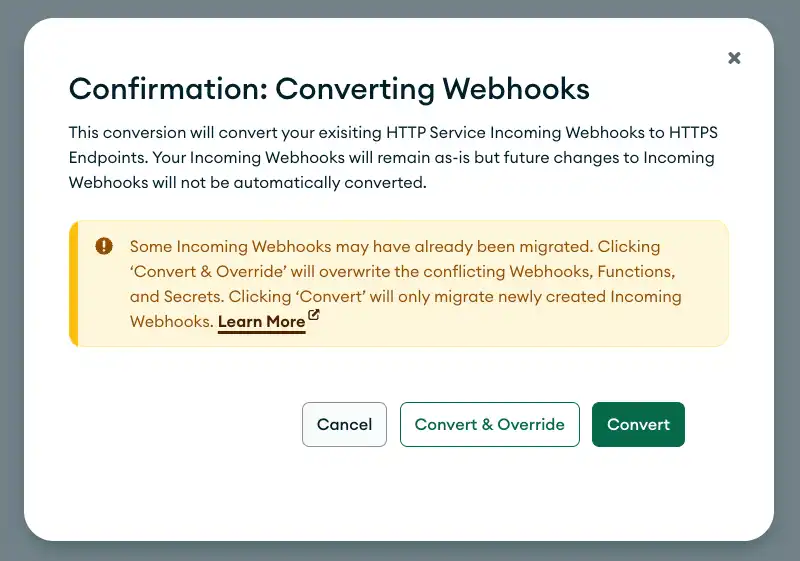Click the warning exclamation icon in the banner
The image size is (800, 561).
pyautogui.click(x=104, y=246)
